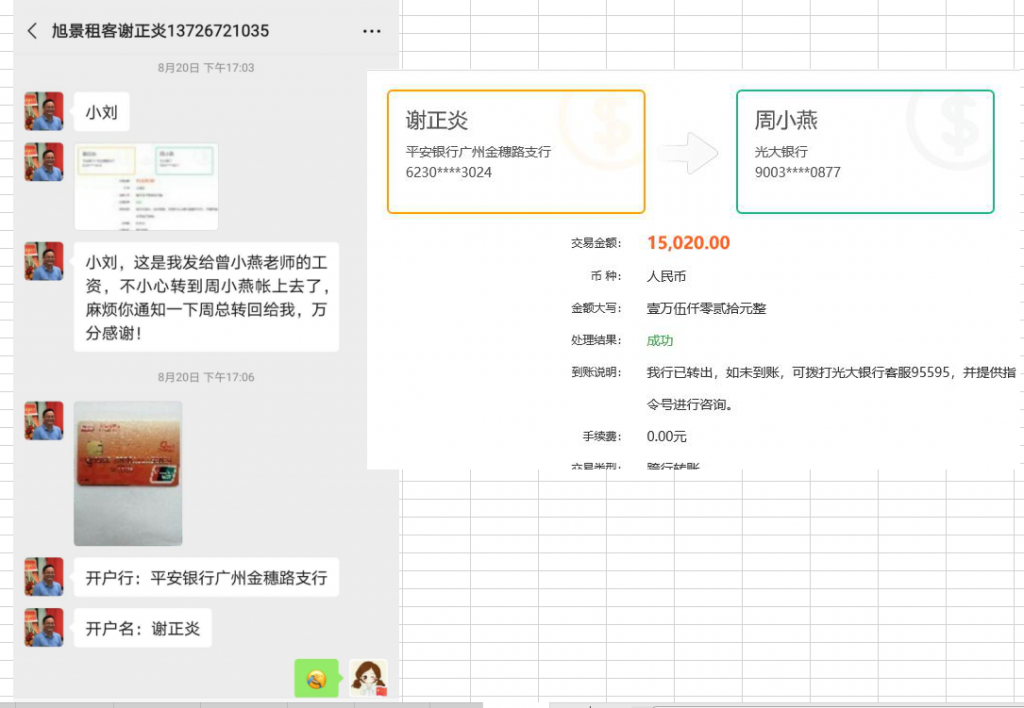Click the "处理结果:" label

[596, 340]
